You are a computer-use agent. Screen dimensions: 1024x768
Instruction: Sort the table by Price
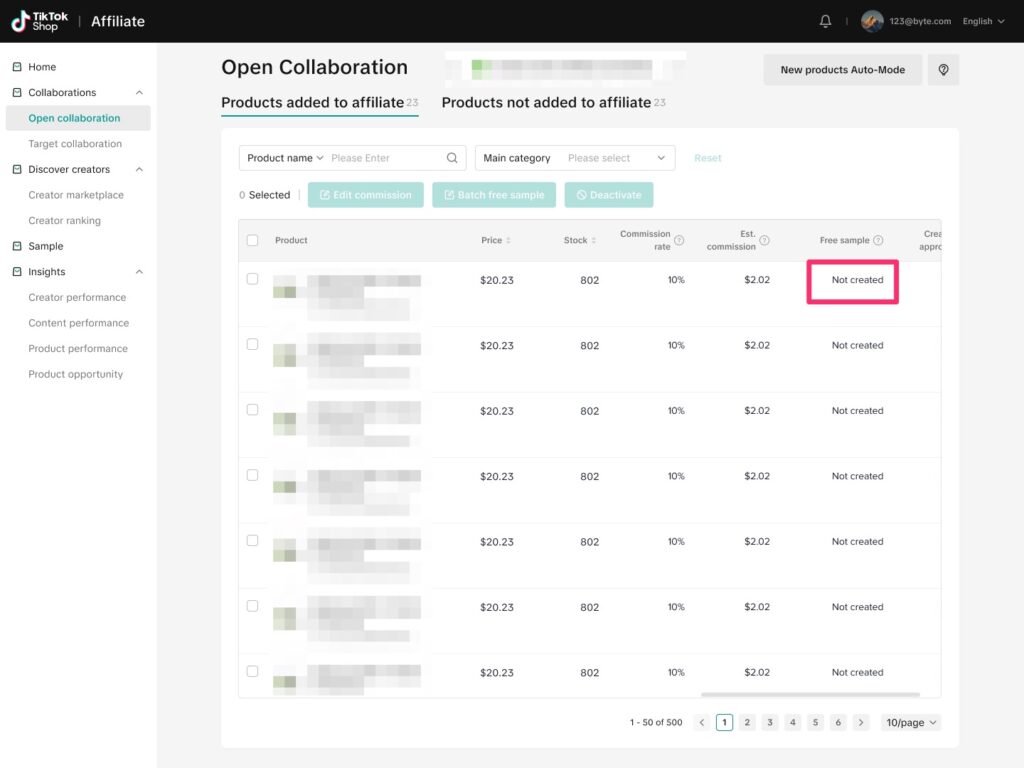coord(508,240)
